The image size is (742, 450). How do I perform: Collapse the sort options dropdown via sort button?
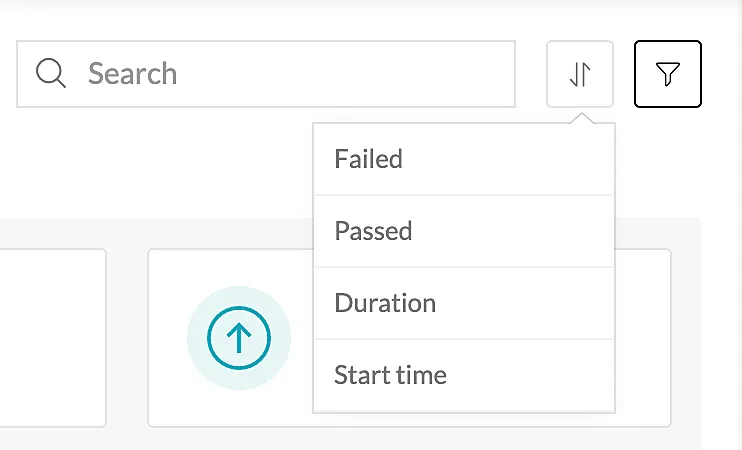pyautogui.click(x=580, y=74)
